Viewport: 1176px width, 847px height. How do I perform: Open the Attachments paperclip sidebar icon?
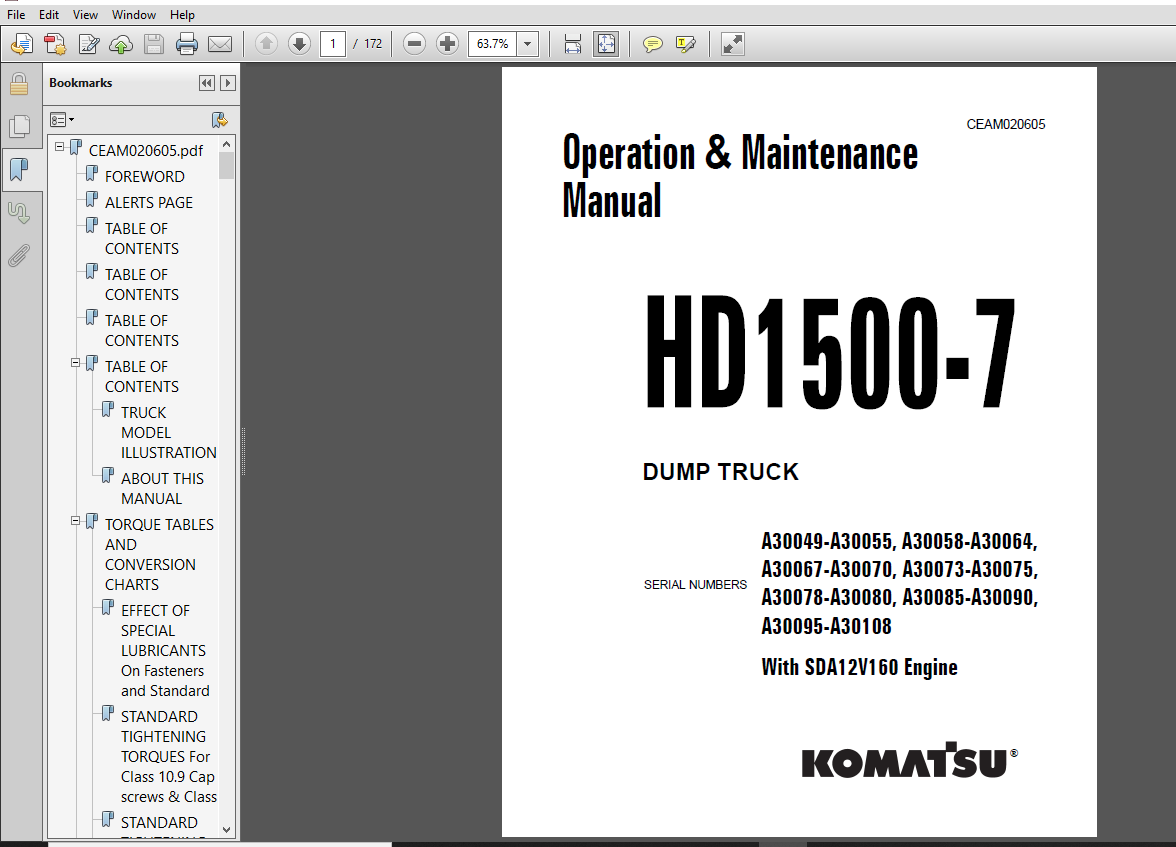click(x=19, y=256)
